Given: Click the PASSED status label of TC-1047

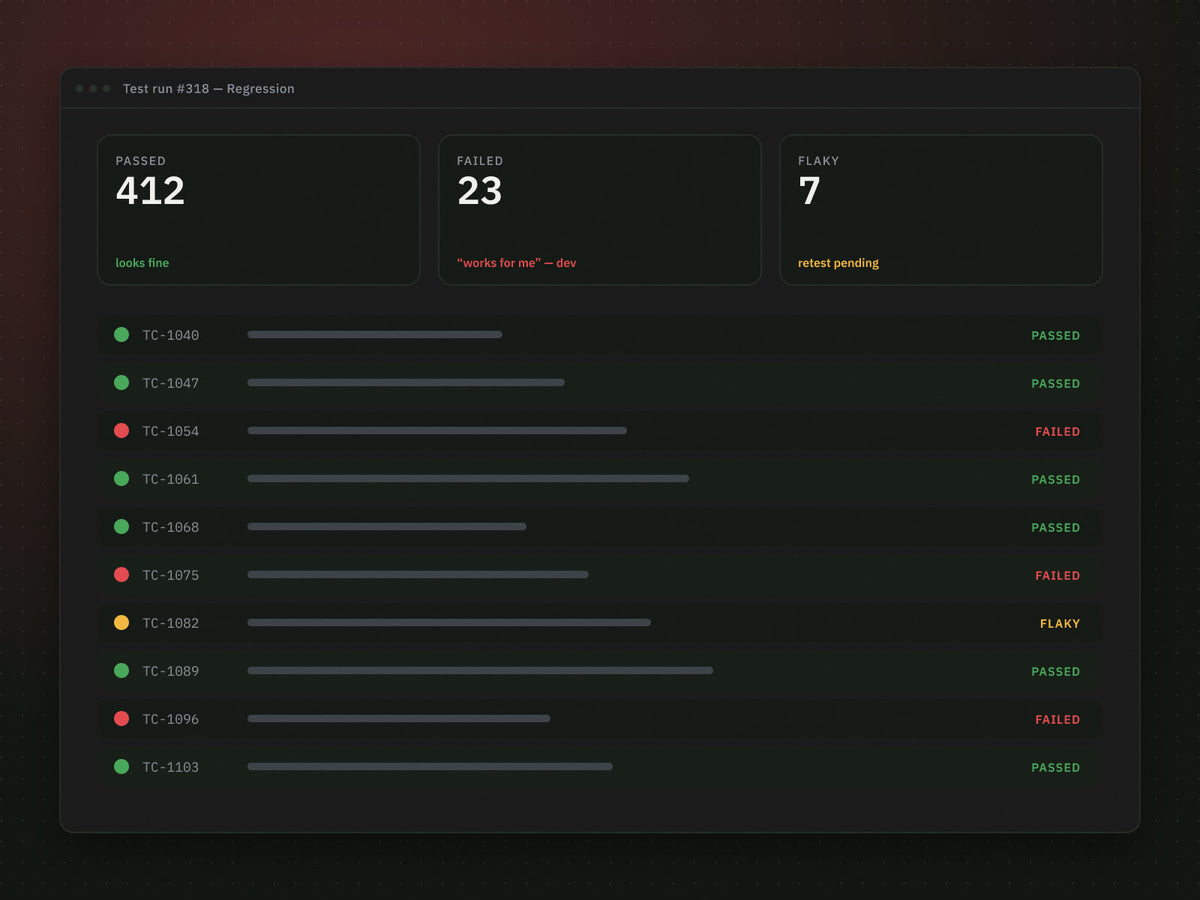Looking at the screenshot, I should tap(1056, 384).
